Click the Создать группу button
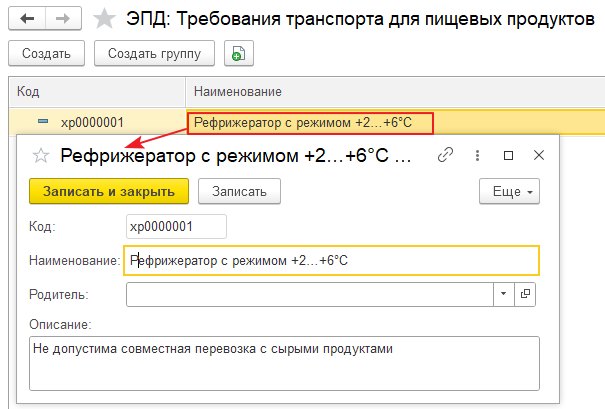 pos(154,53)
